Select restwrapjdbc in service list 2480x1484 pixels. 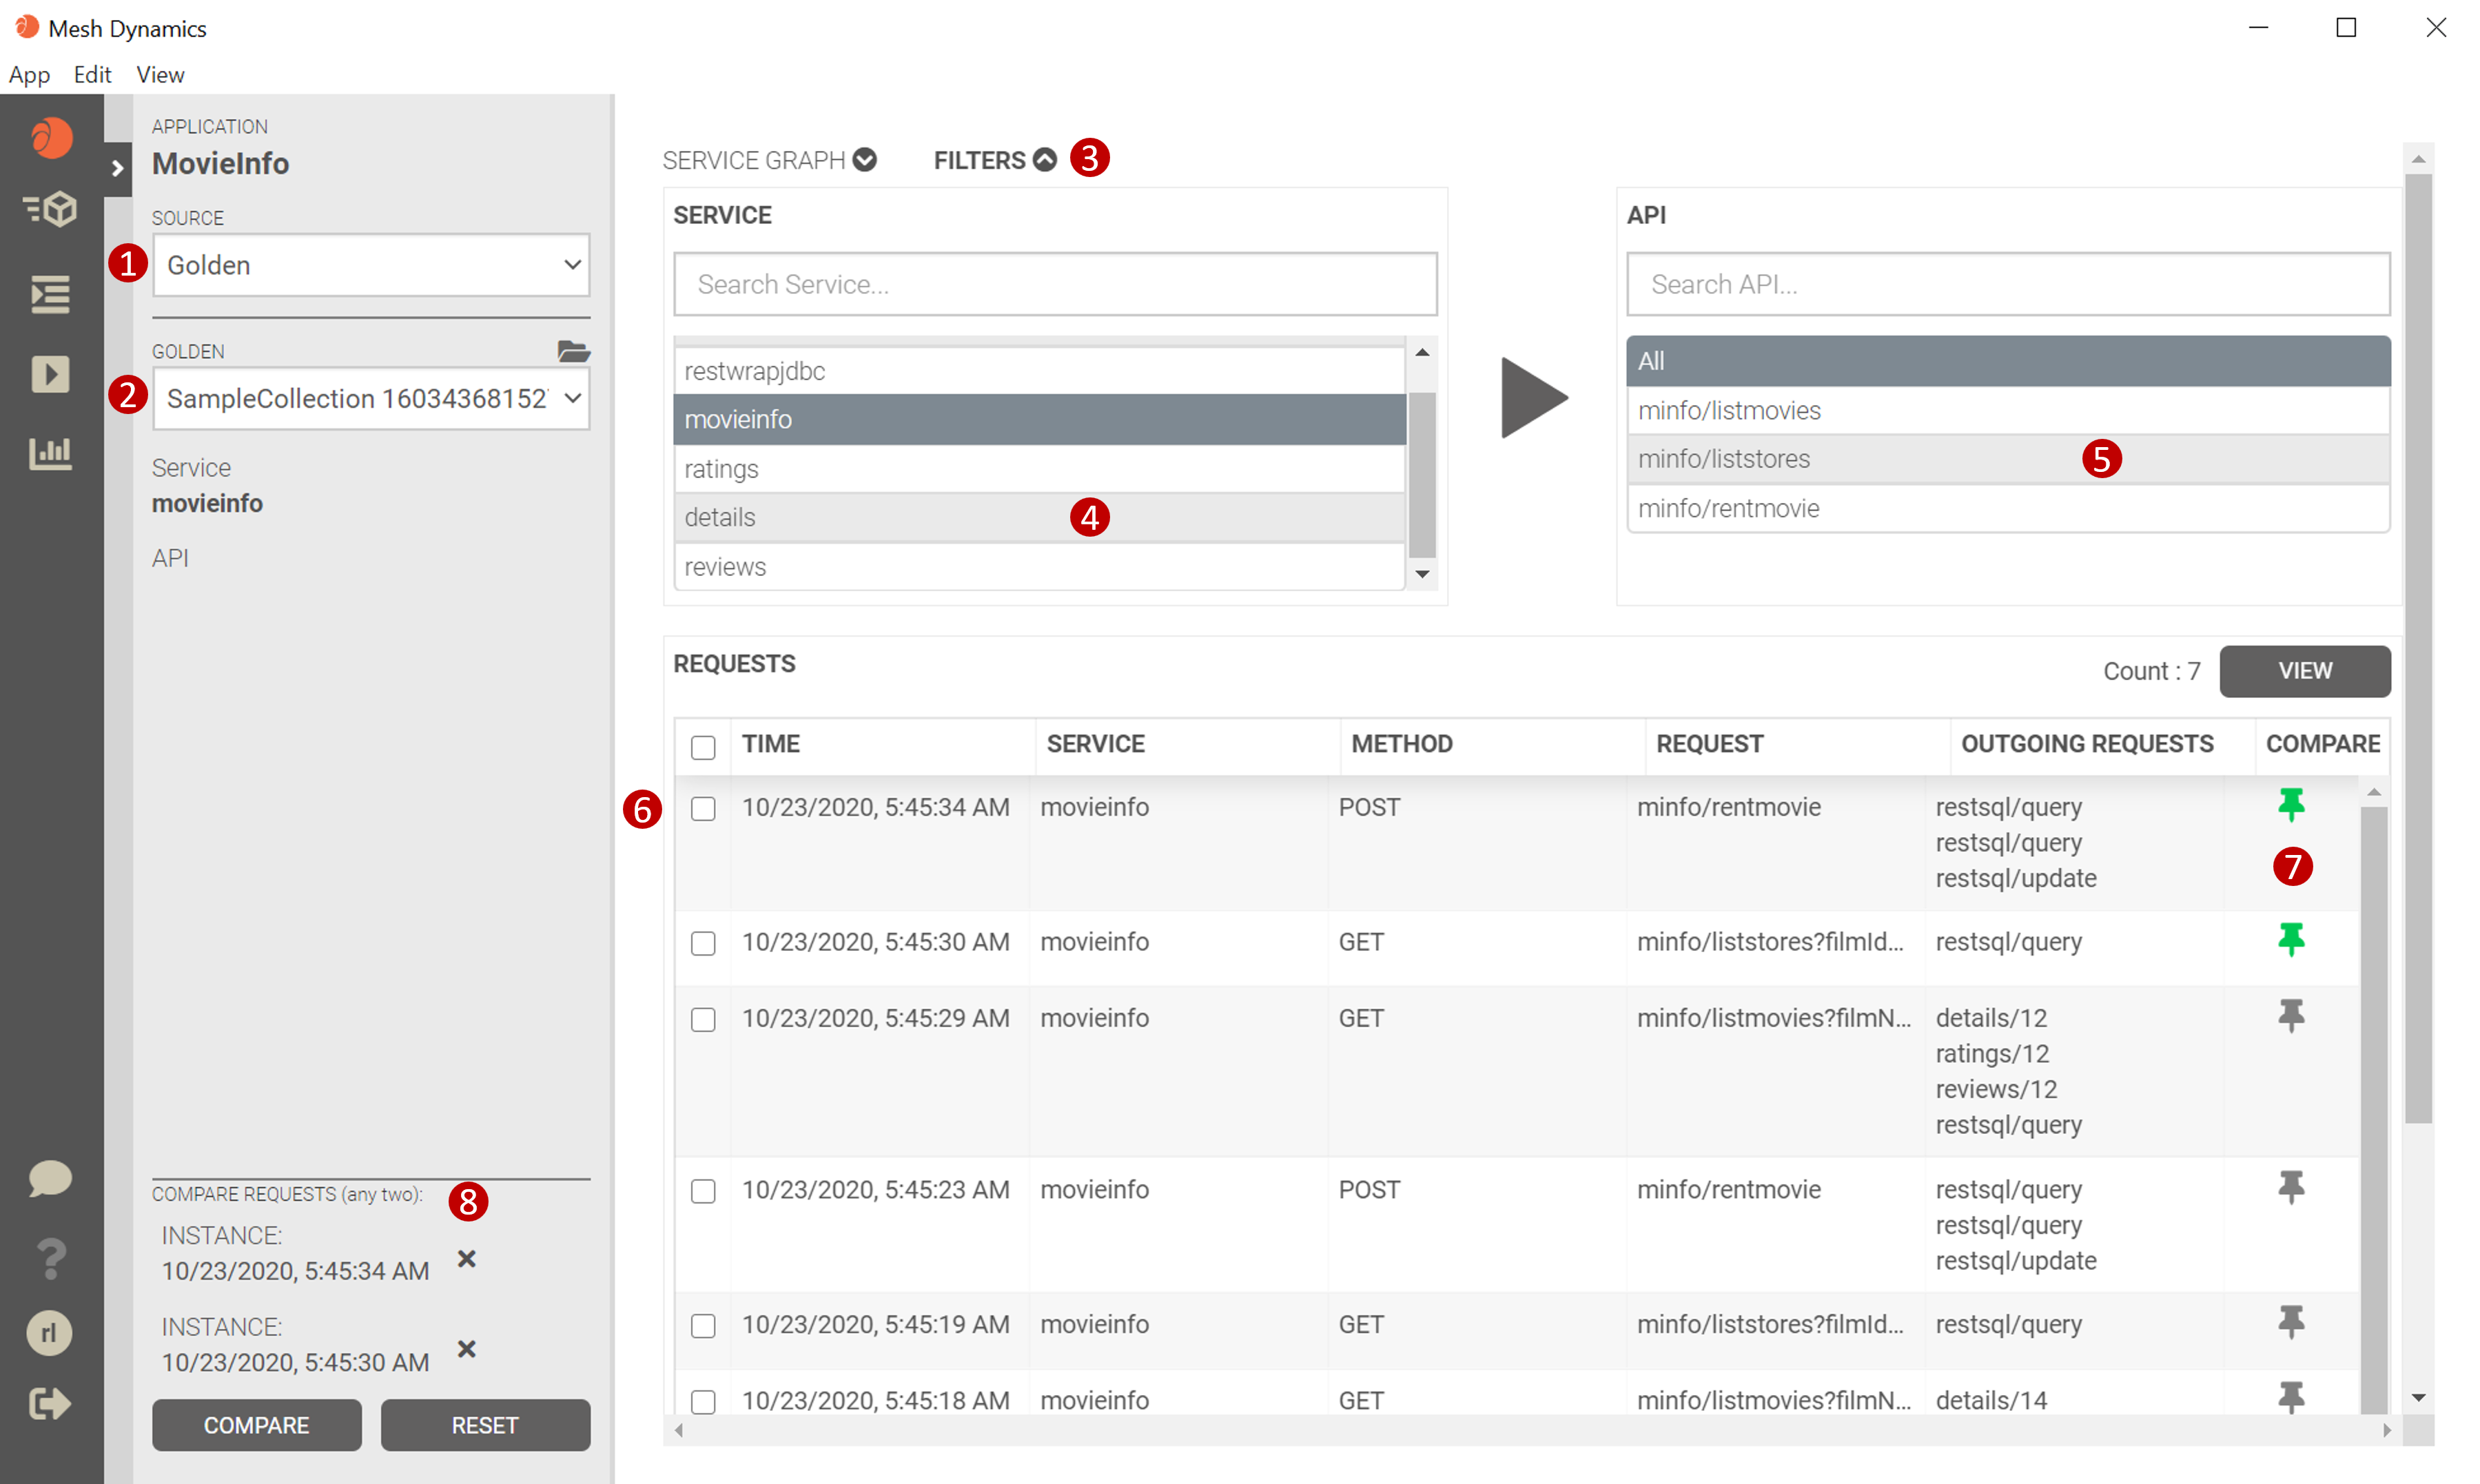click(x=1040, y=371)
